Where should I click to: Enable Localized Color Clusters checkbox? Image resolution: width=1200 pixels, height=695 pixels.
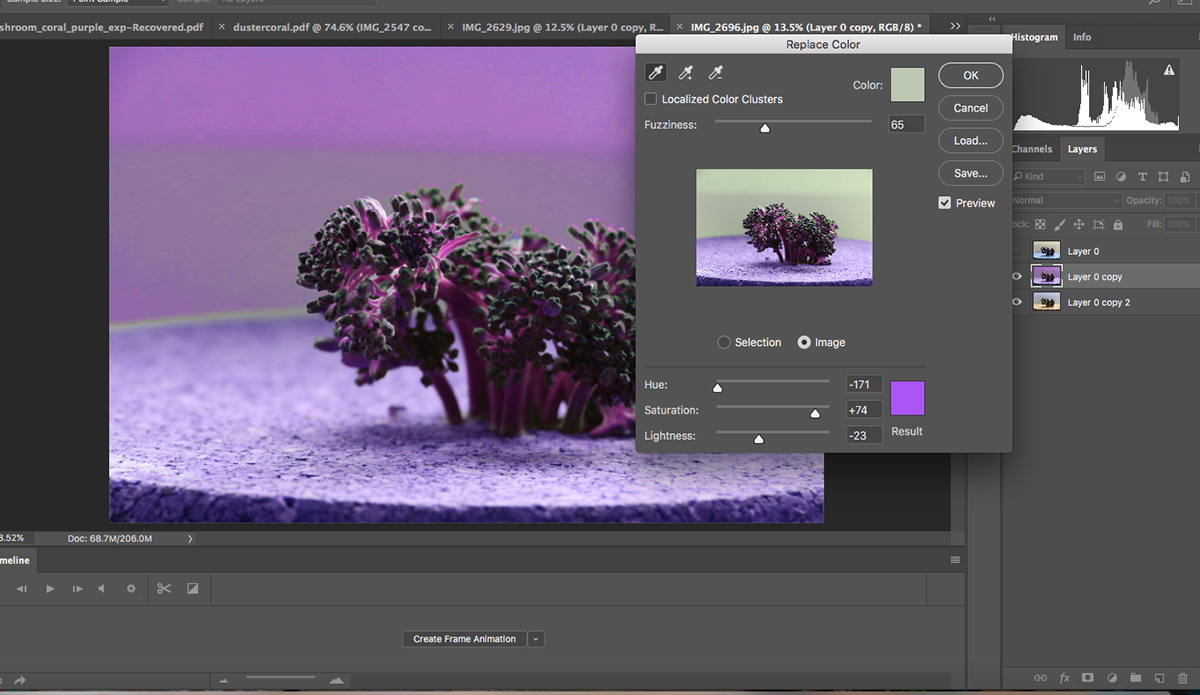pyautogui.click(x=651, y=99)
